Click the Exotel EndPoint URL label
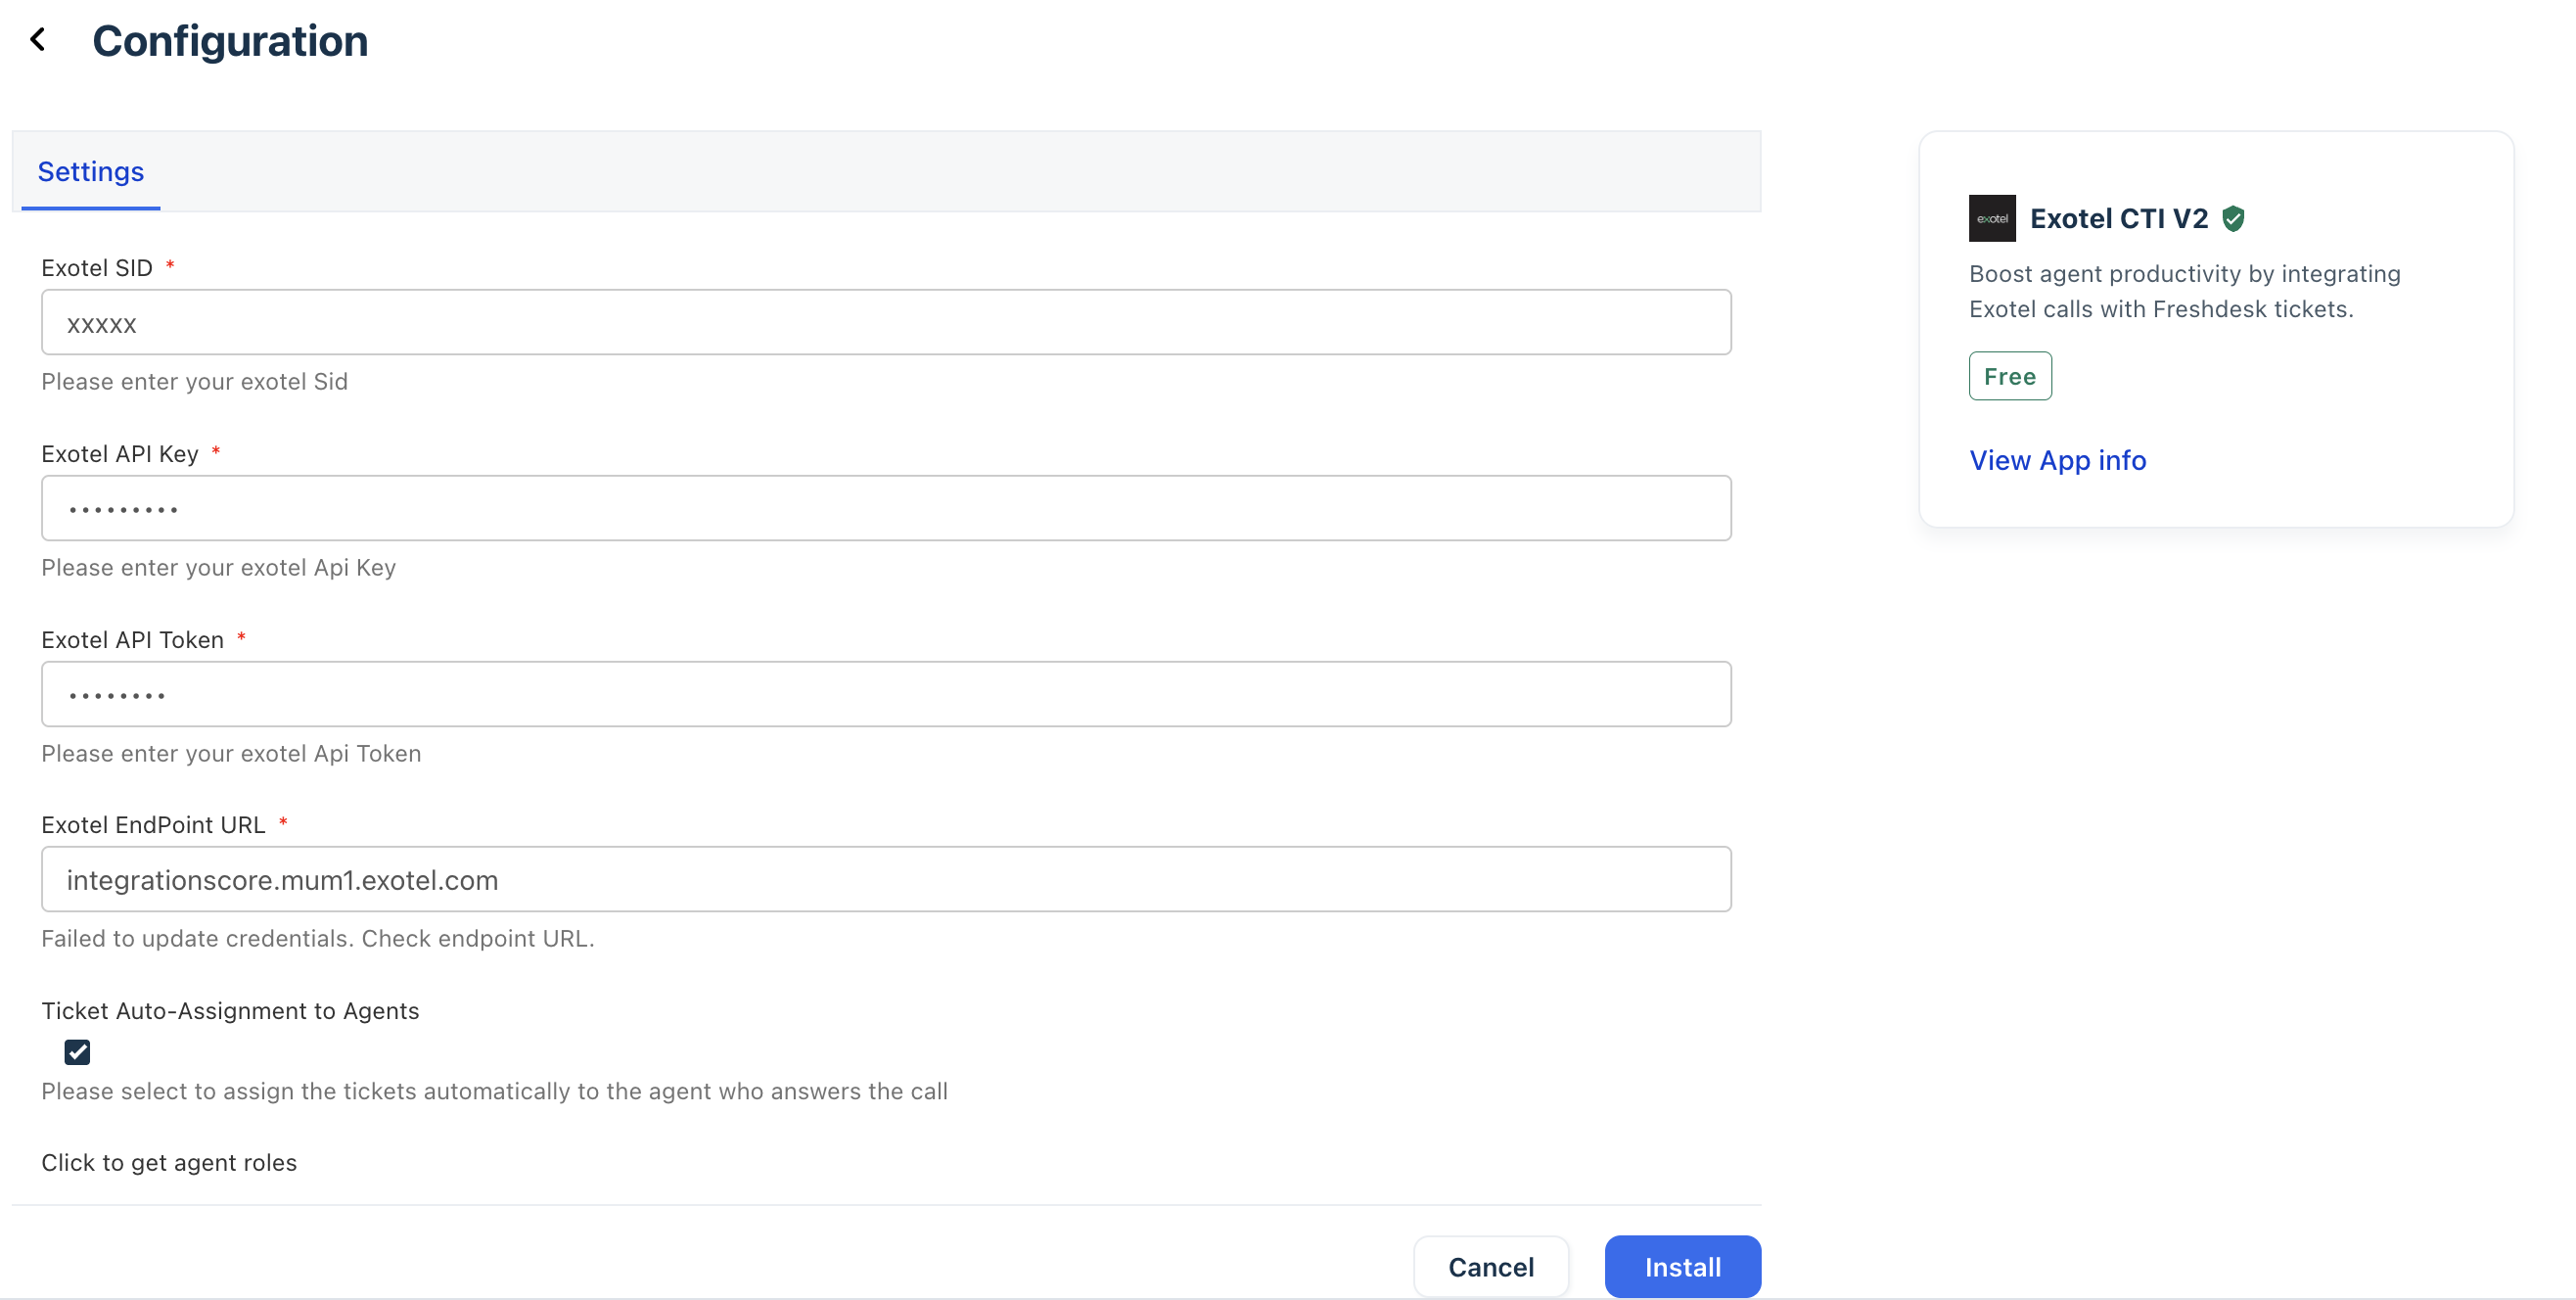Image resolution: width=2576 pixels, height=1300 pixels. click(x=153, y=824)
